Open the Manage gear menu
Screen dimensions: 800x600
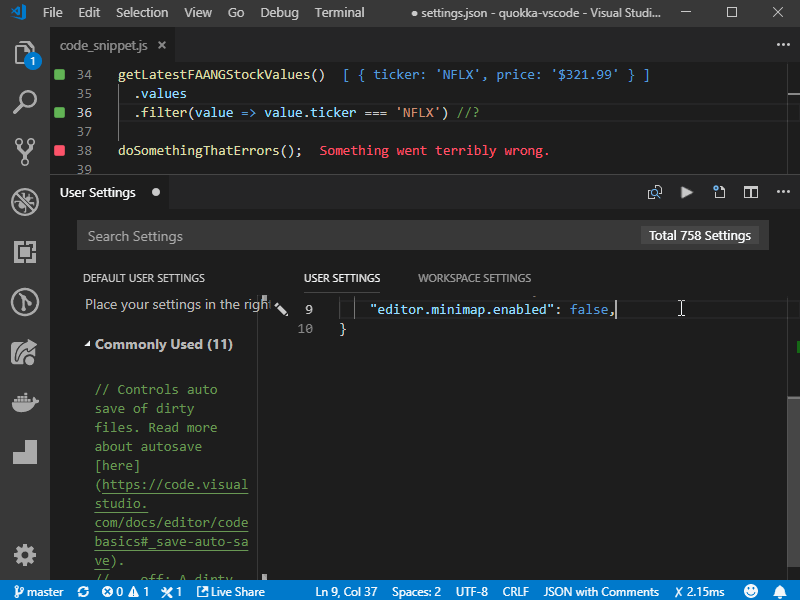(25, 555)
